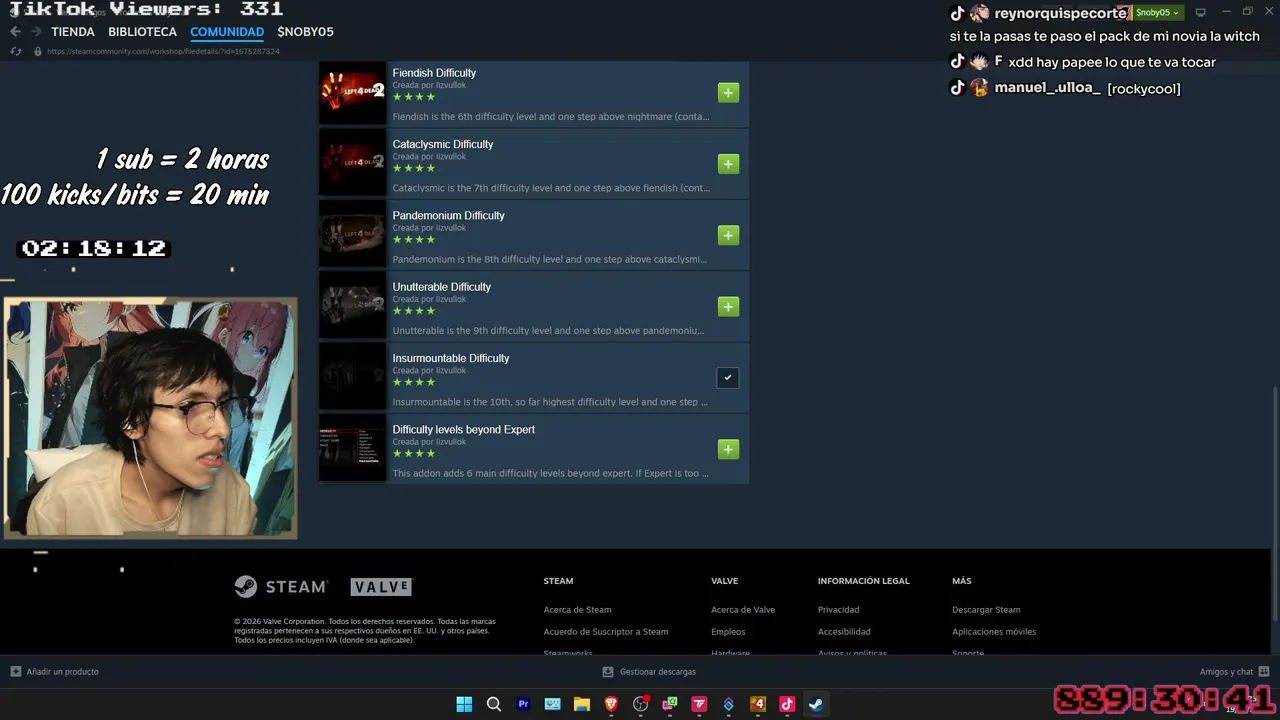Add Pandemonium Difficulty using its plus button
The height and width of the screenshot is (720, 1280).
[728, 235]
